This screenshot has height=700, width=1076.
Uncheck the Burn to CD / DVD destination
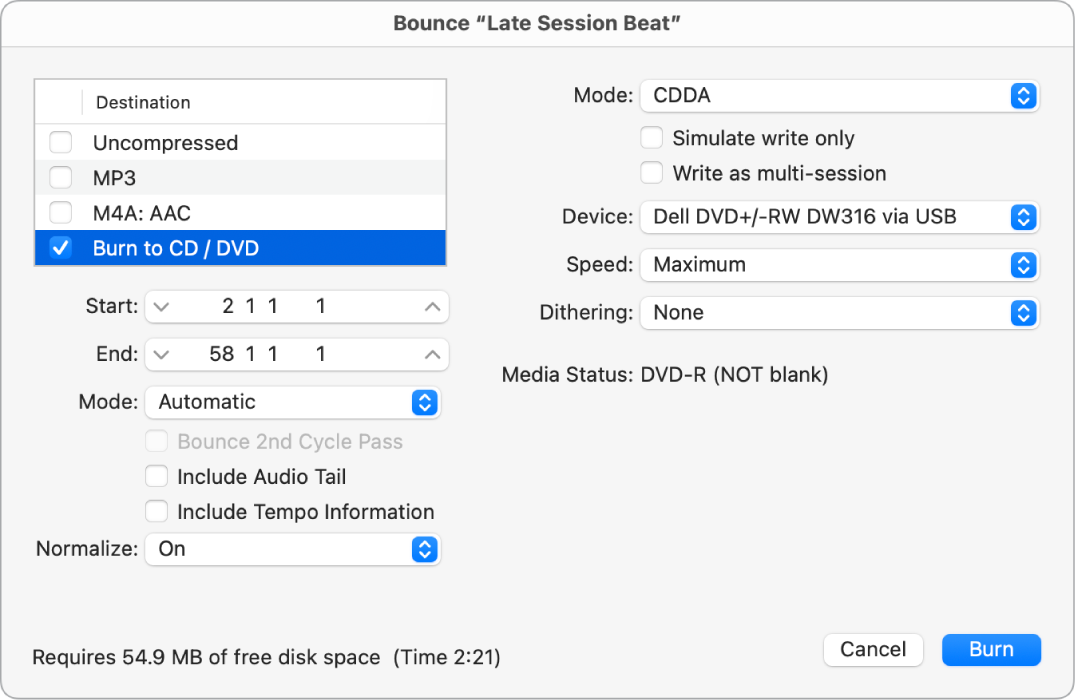click(60, 248)
